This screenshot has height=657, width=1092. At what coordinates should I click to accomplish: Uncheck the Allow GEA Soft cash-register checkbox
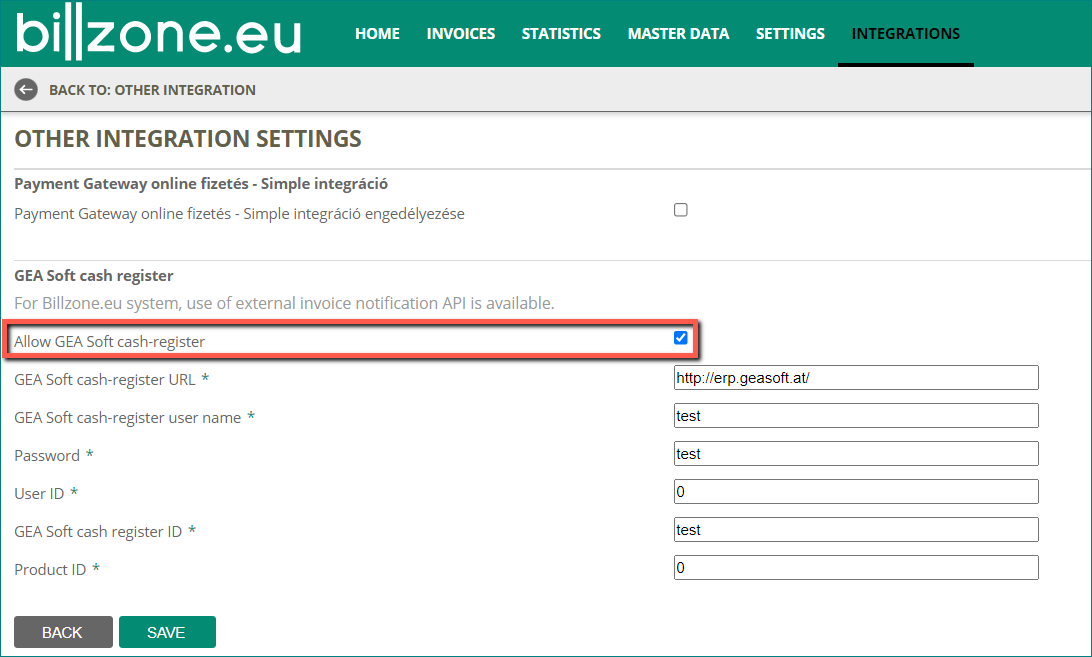tap(680, 338)
